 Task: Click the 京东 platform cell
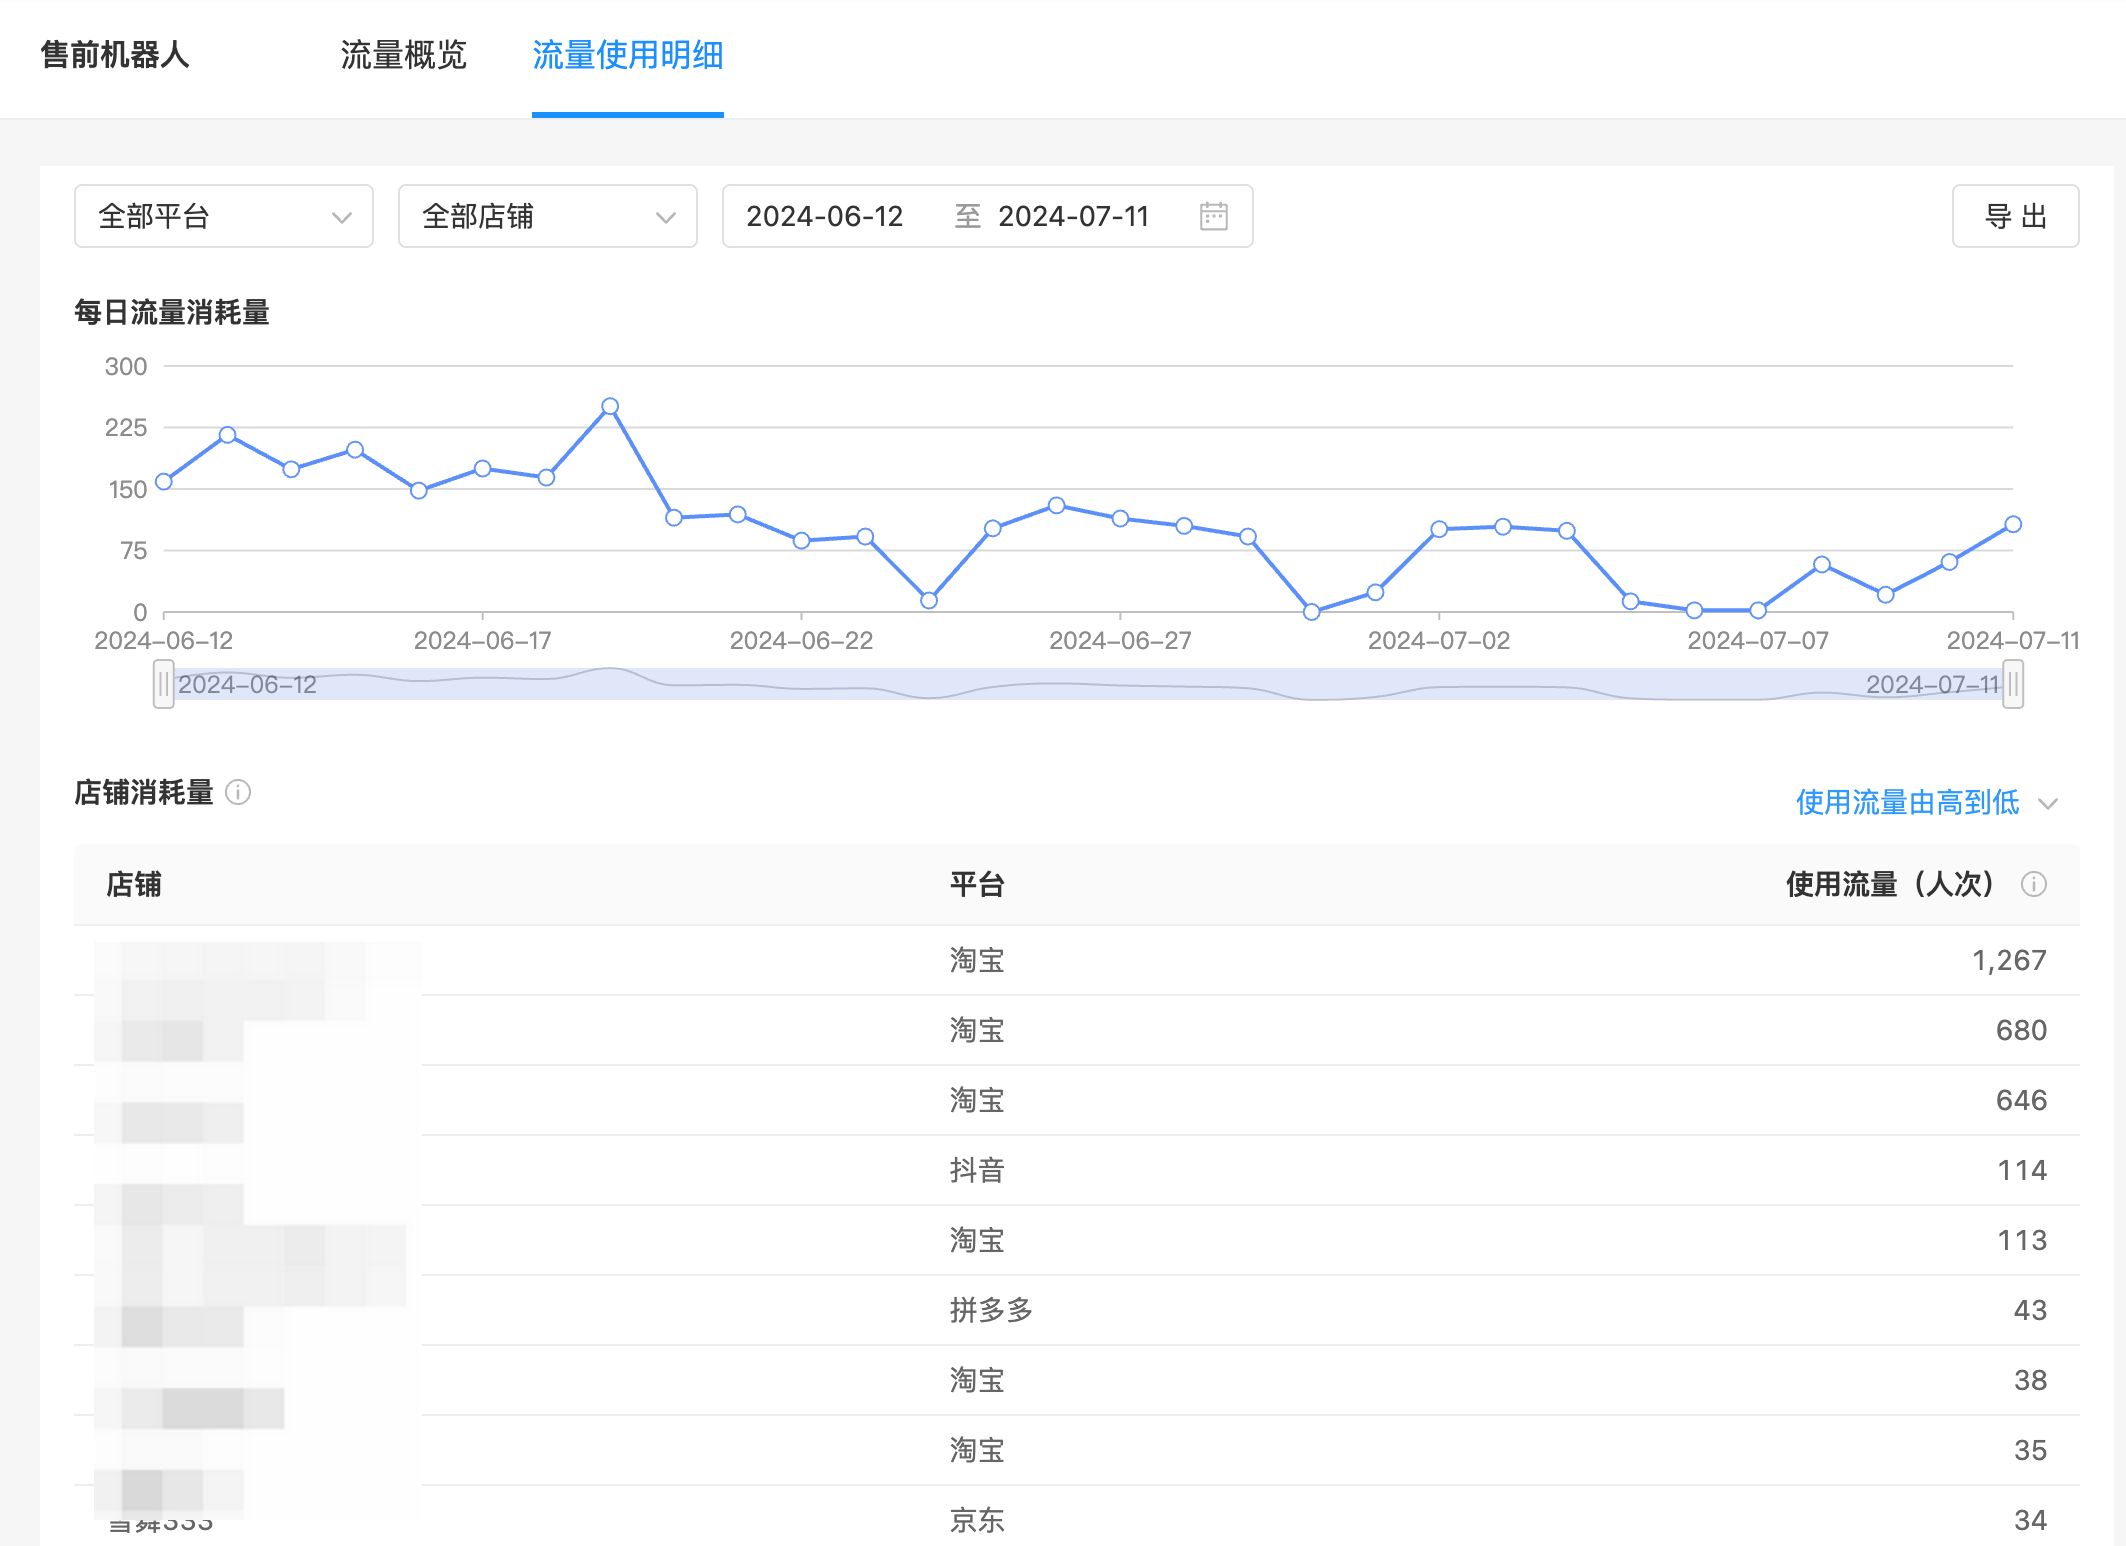click(x=977, y=1520)
